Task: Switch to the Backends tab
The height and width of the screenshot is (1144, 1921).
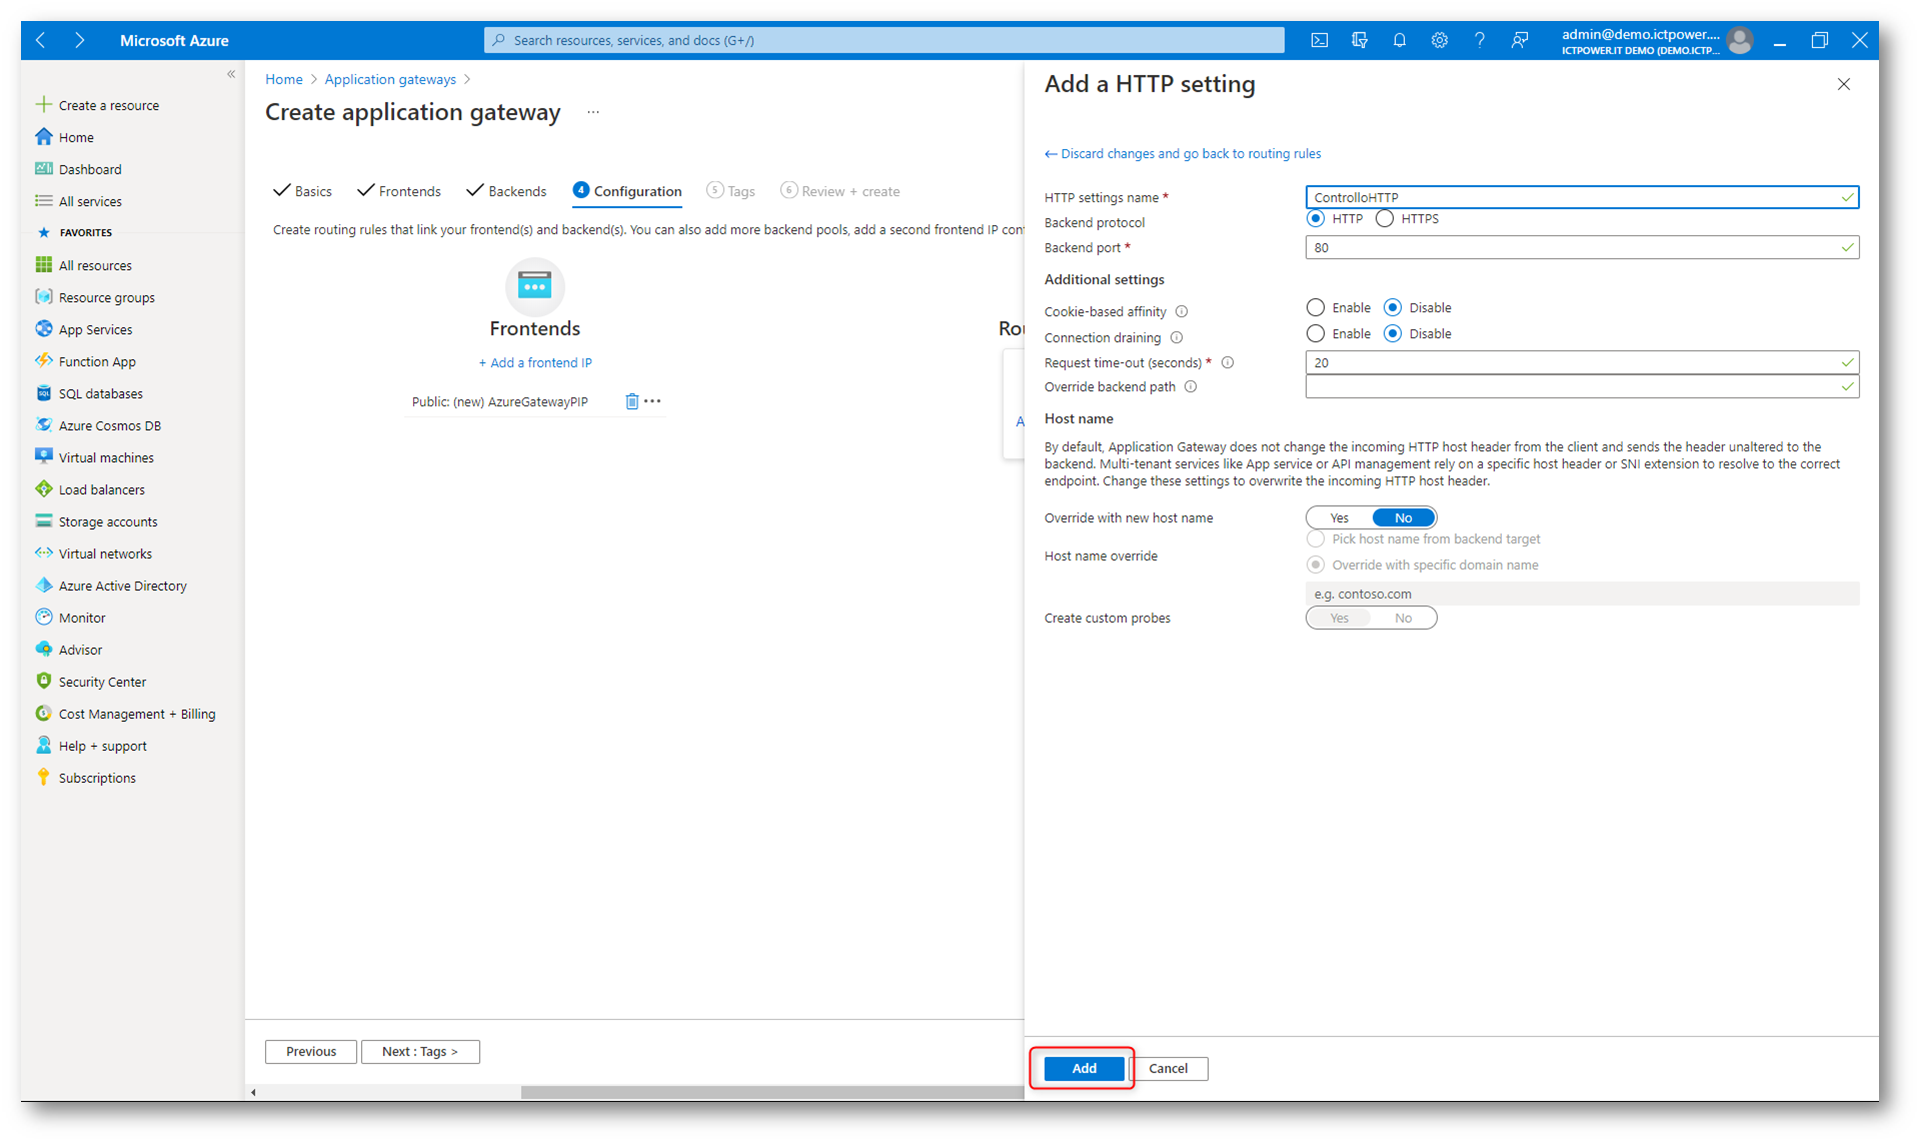Action: tap(507, 191)
